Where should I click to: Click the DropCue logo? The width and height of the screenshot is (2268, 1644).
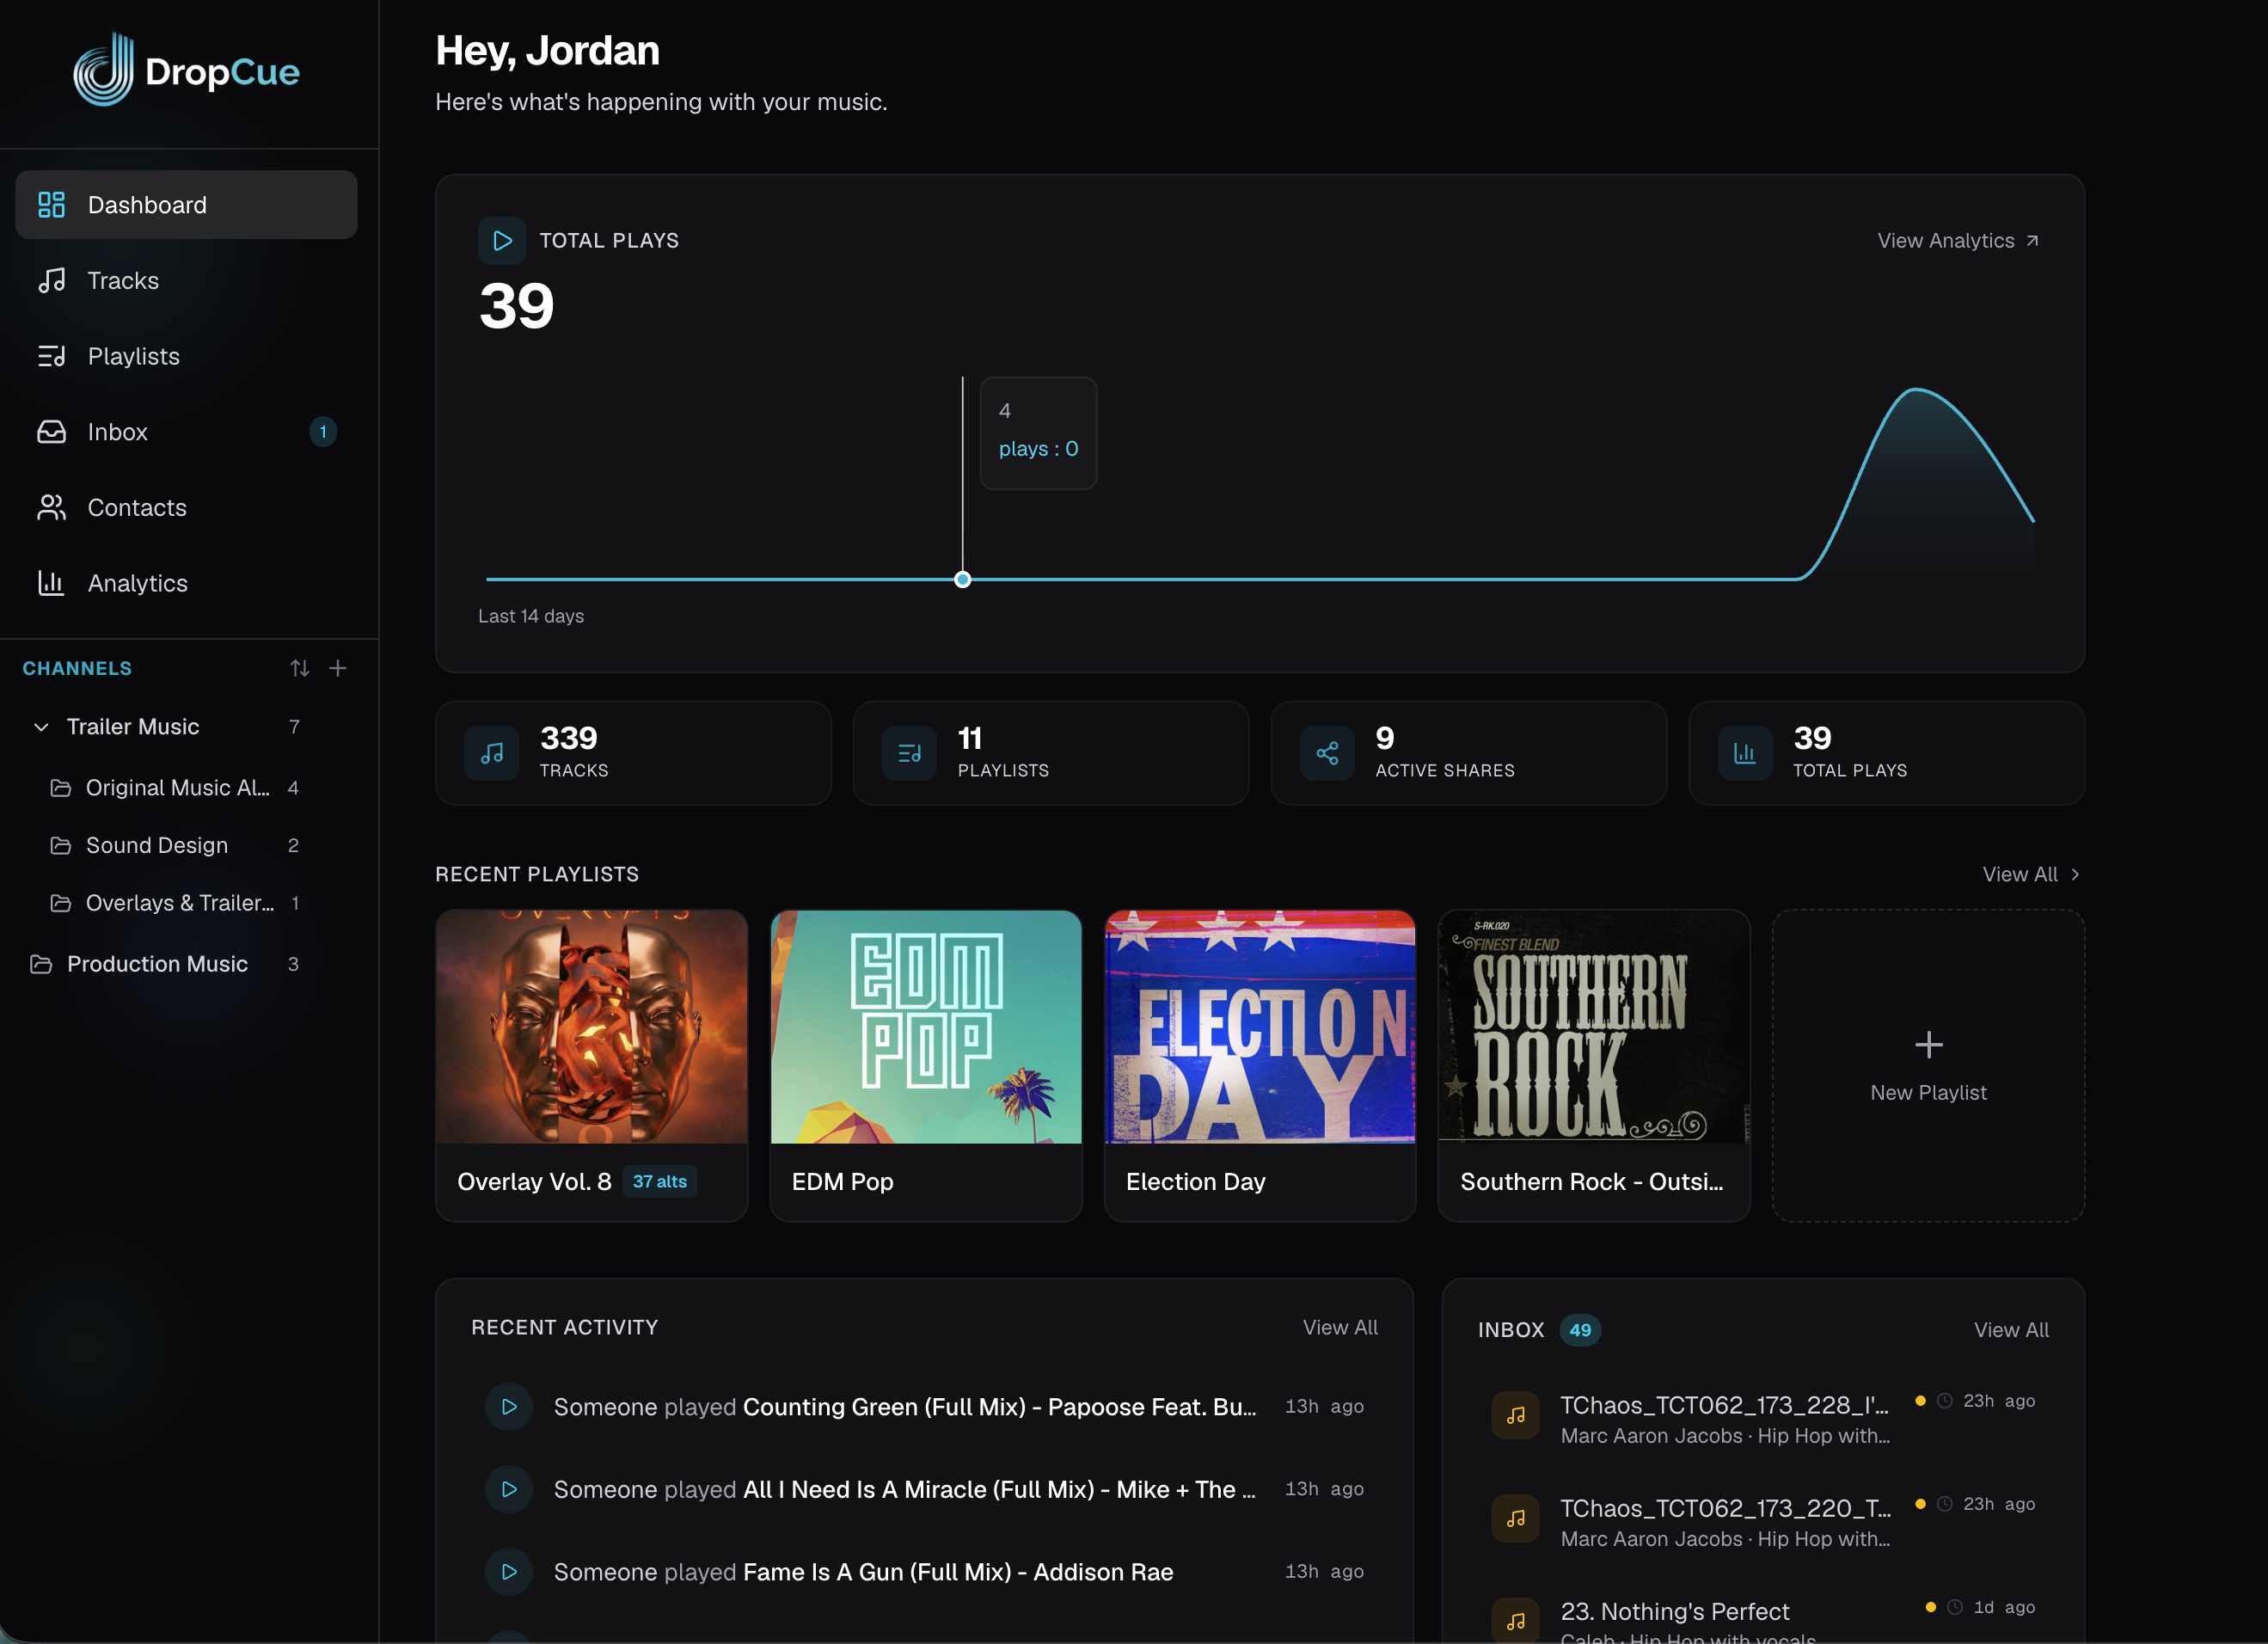(187, 71)
